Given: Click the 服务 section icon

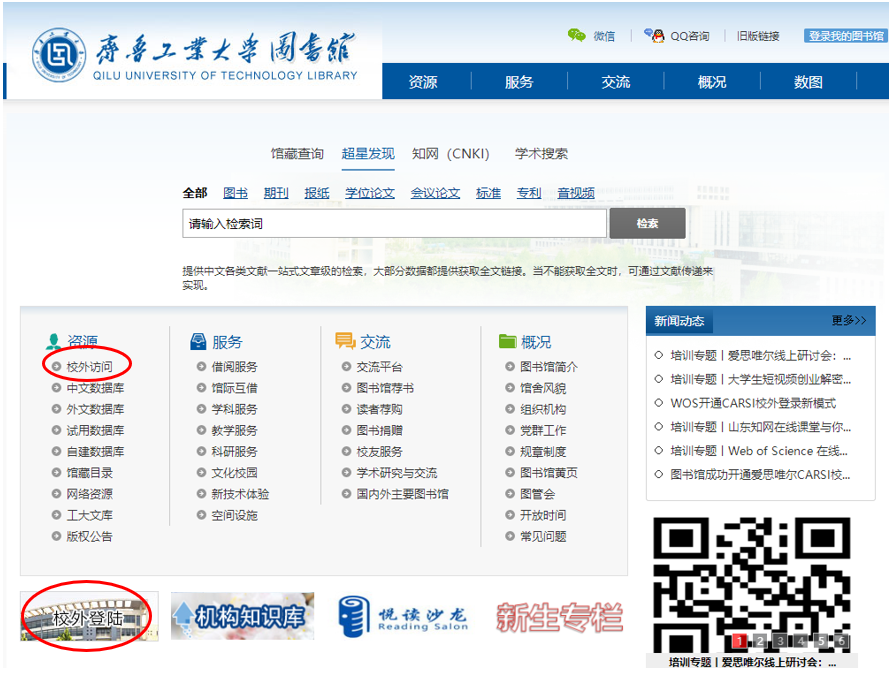Looking at the screenshot, I should click(198, 342).
